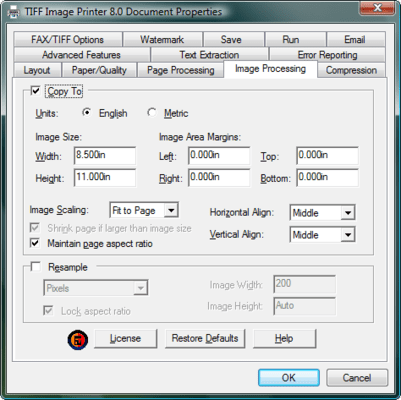Open the Vertical Align dropdown

pyautogui.click(x=322, y=235)
